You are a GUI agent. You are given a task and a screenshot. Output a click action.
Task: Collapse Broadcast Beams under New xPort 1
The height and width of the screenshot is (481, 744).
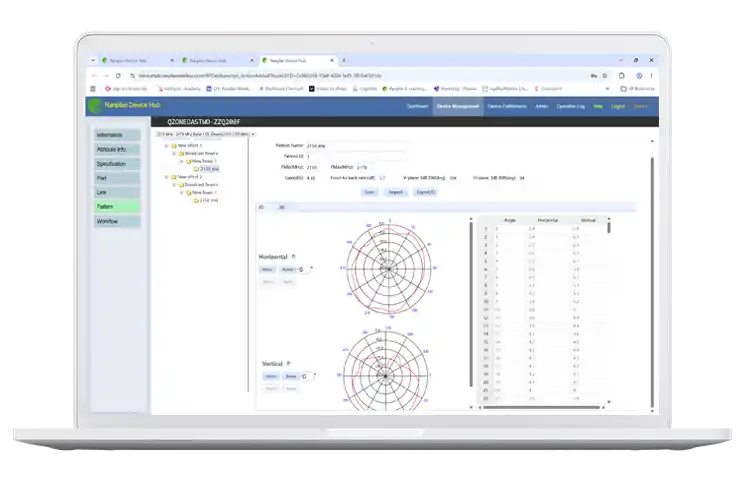pyautogui.click(x=174, y=154)
